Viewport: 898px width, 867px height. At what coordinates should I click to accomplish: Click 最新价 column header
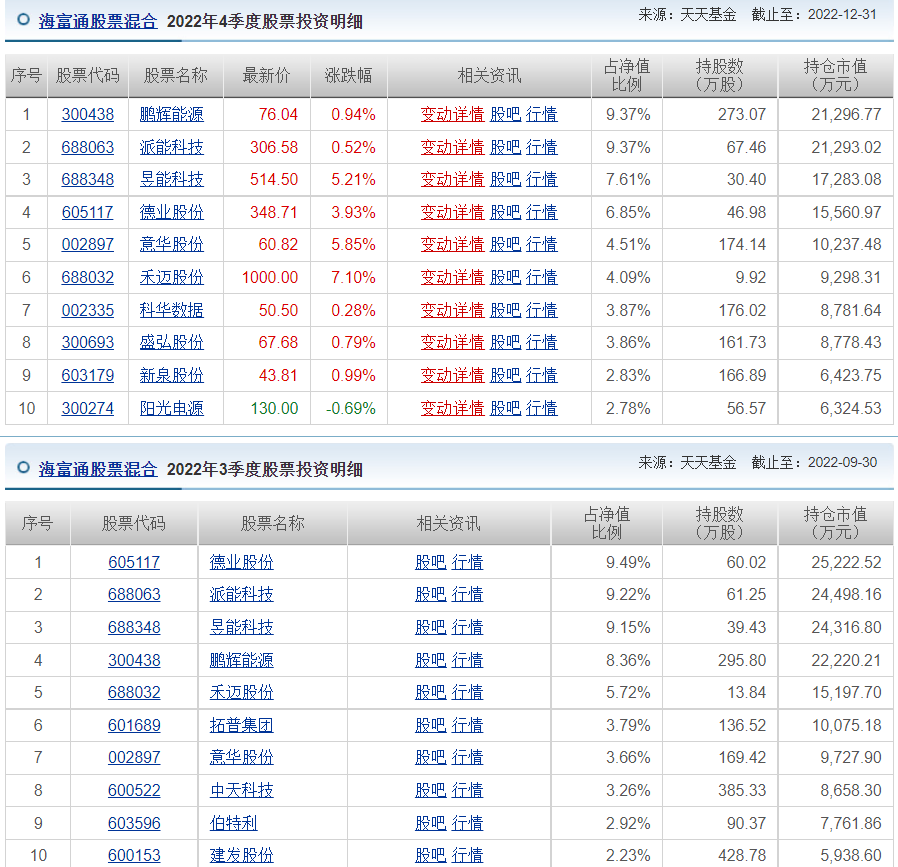point(266,75)
